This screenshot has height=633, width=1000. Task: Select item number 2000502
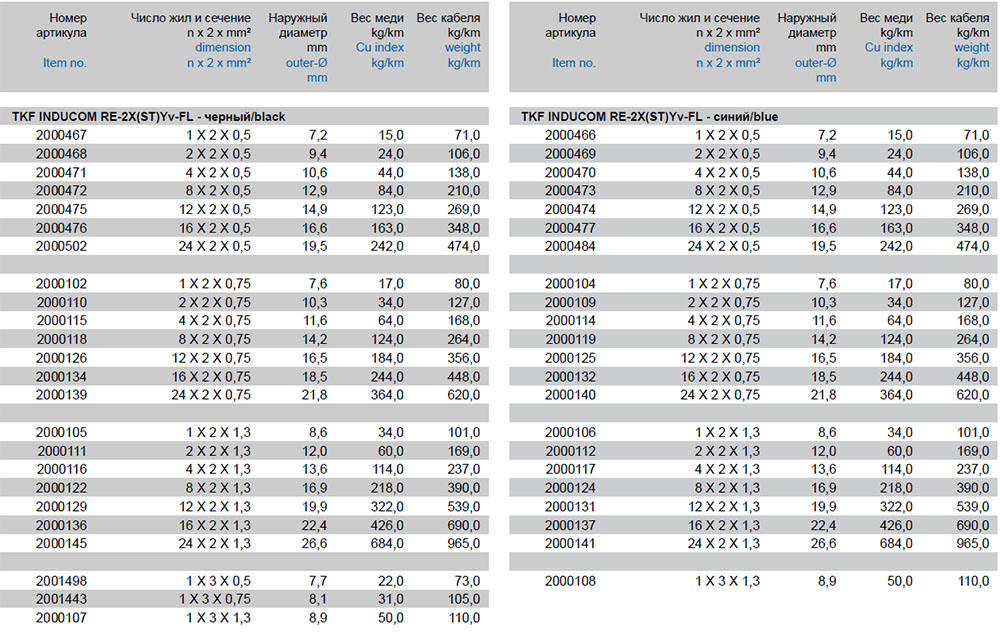pos(61,246)
